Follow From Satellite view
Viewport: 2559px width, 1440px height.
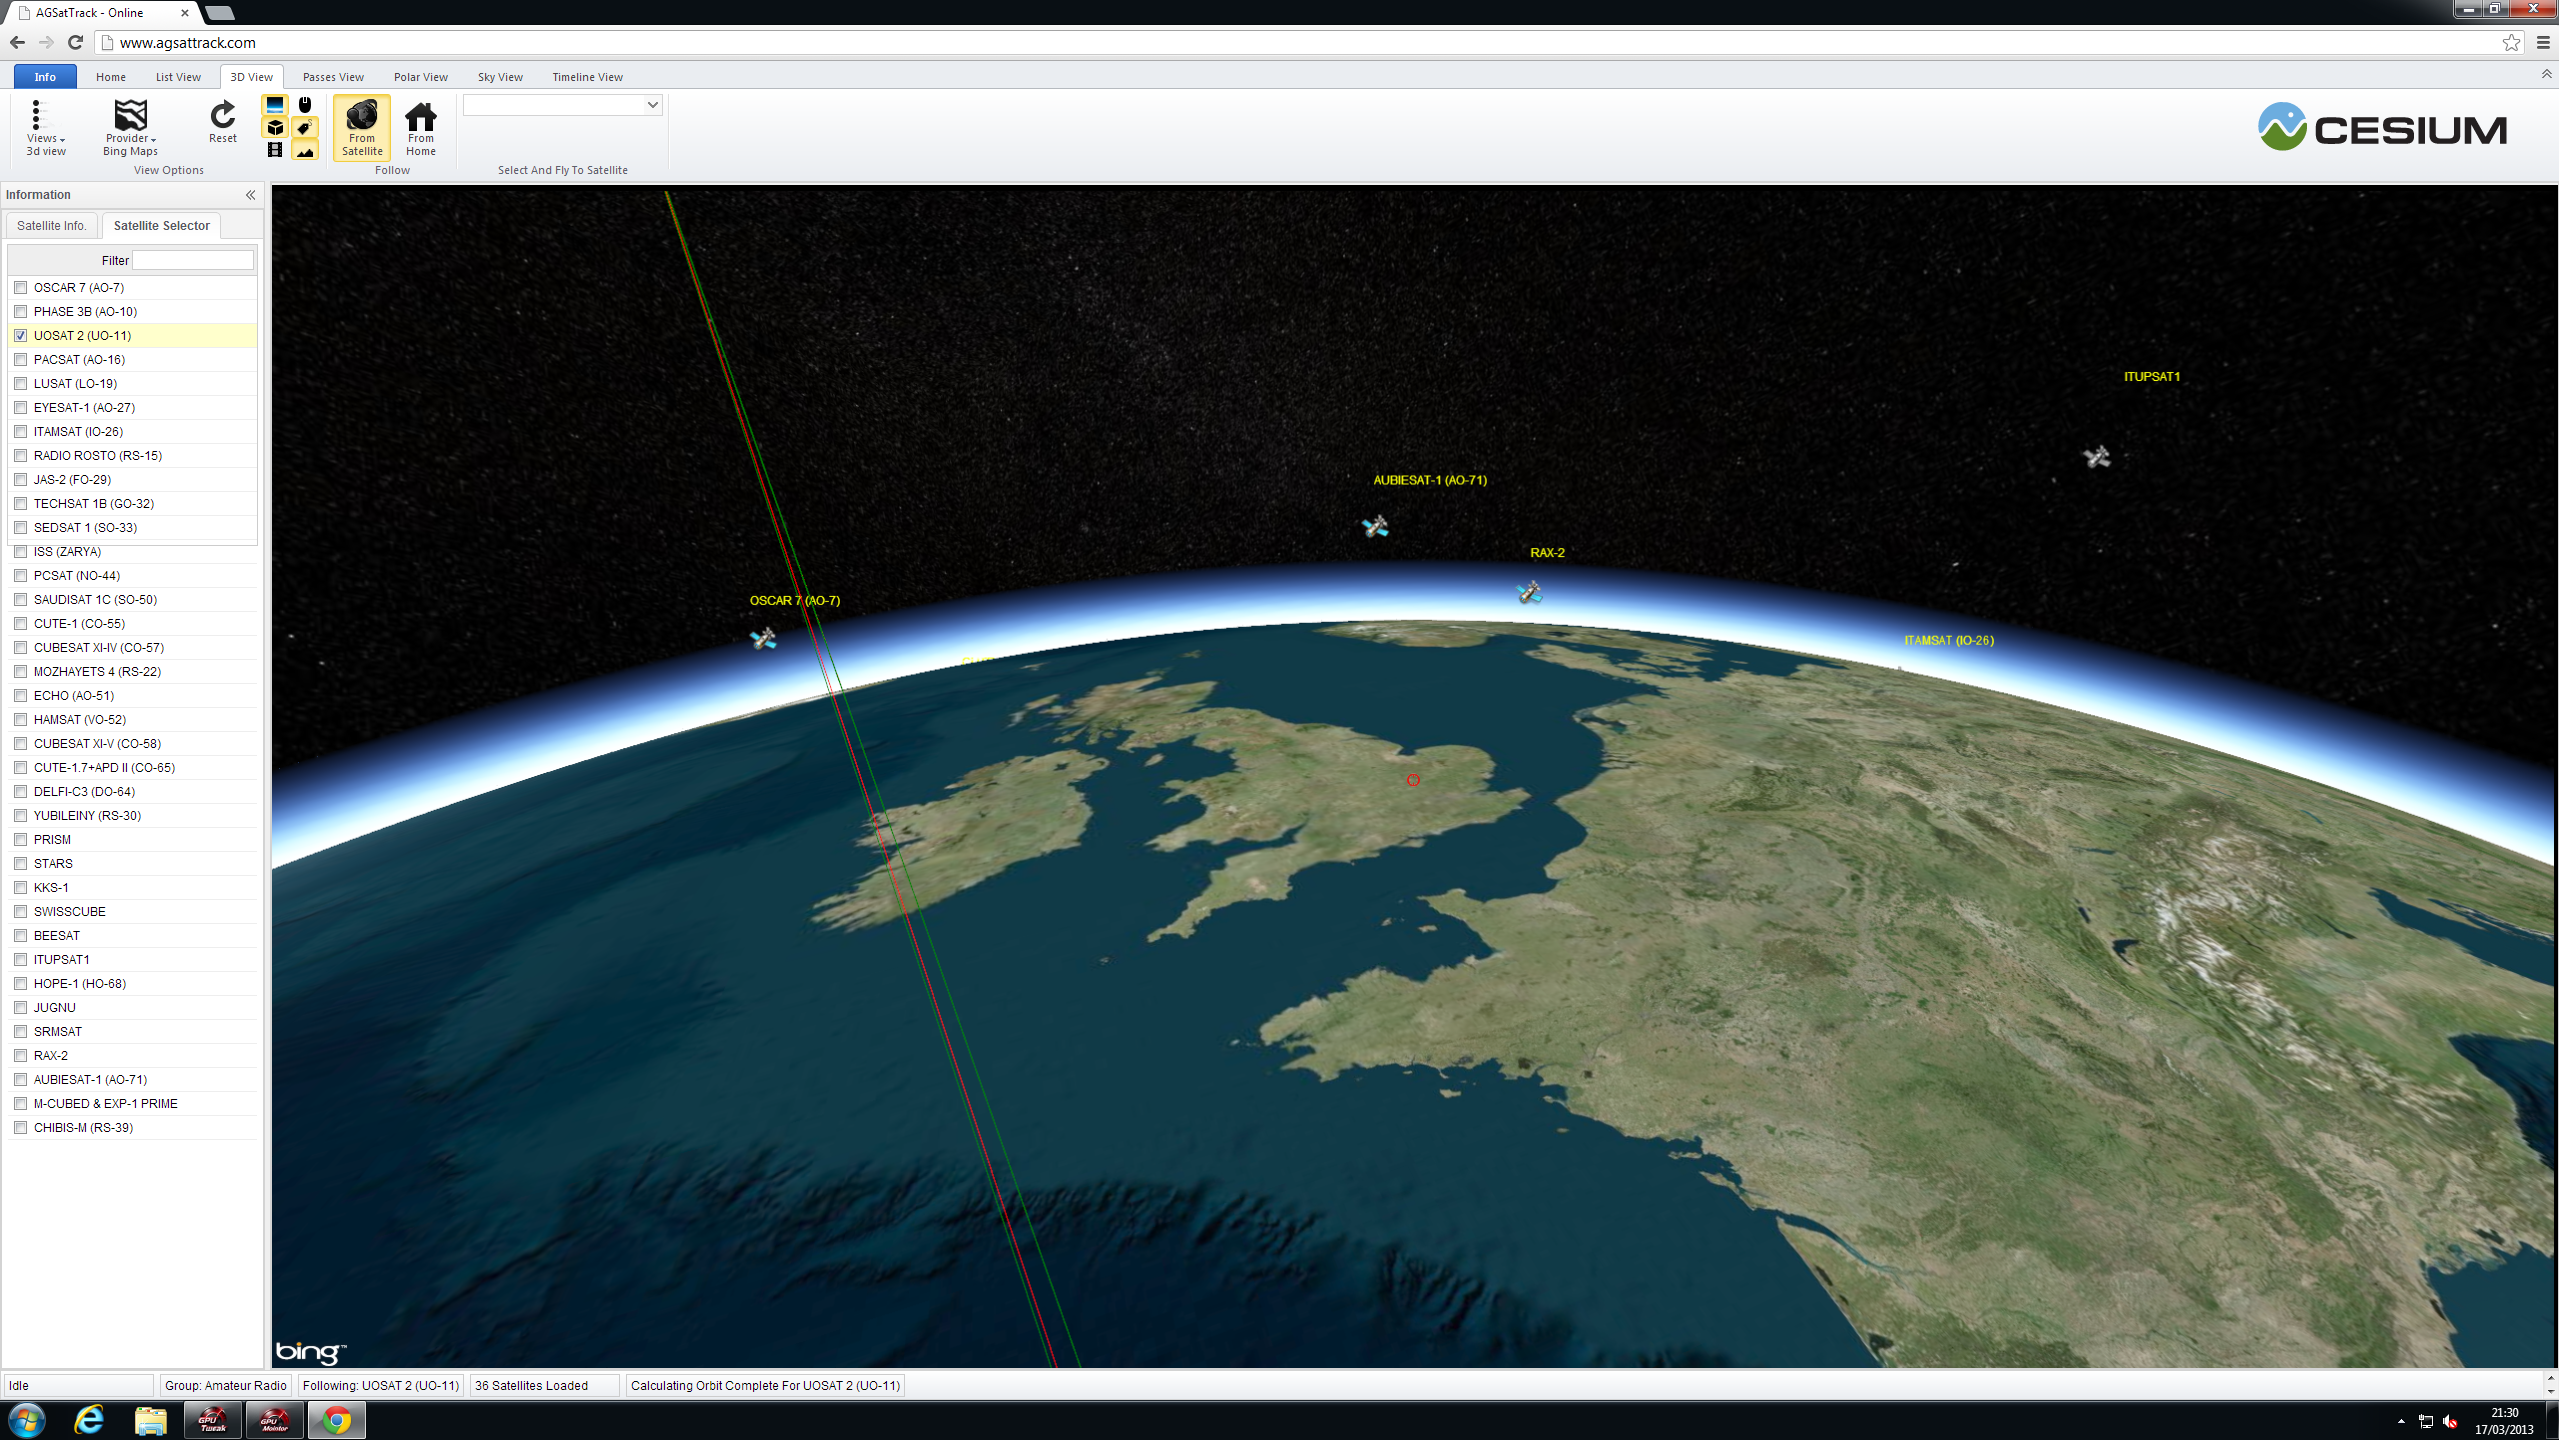362,127
